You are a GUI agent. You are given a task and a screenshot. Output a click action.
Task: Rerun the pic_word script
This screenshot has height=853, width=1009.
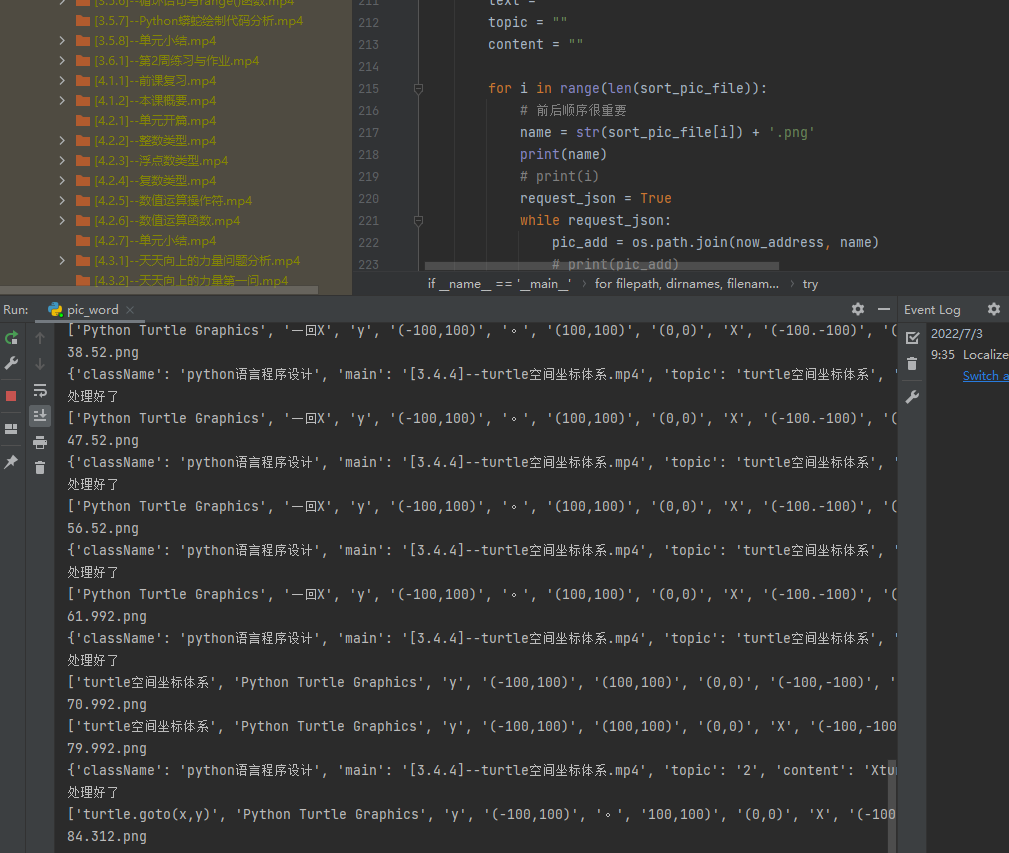click(11, 338)
